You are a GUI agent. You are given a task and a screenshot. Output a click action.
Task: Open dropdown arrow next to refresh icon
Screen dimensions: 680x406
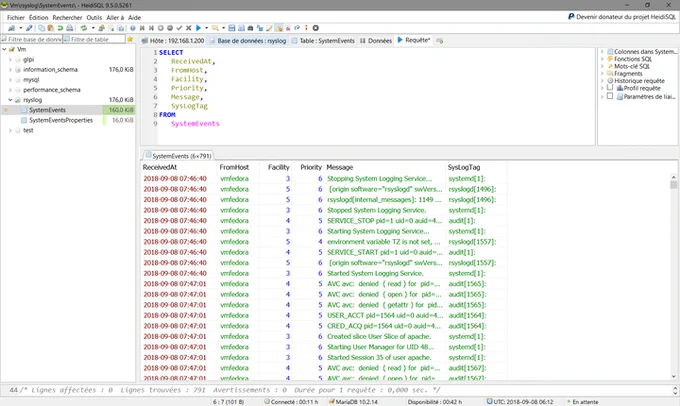coord(93,28)
